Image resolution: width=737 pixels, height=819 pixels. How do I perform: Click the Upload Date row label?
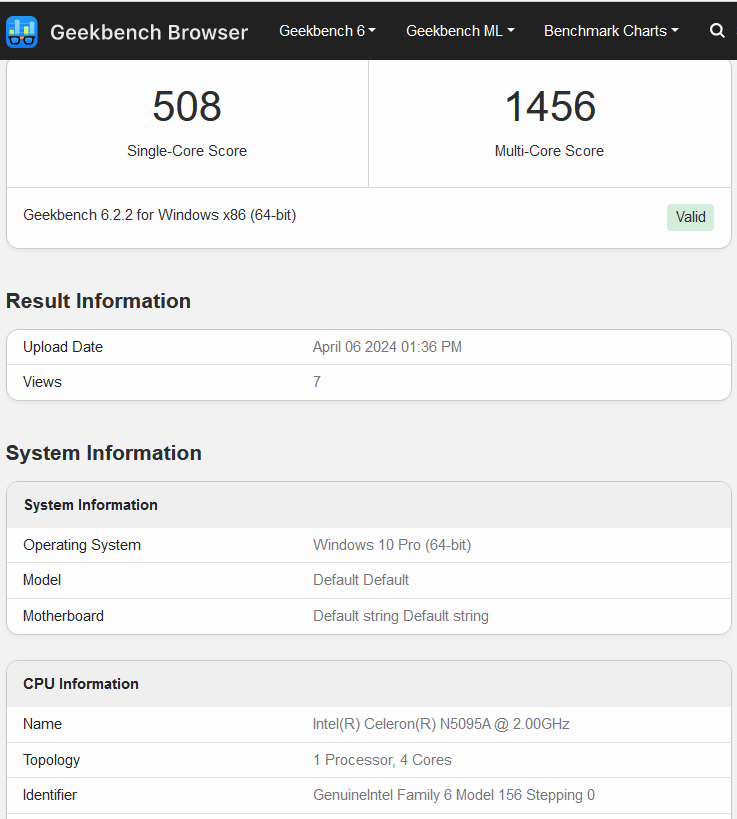click(63, 347)
